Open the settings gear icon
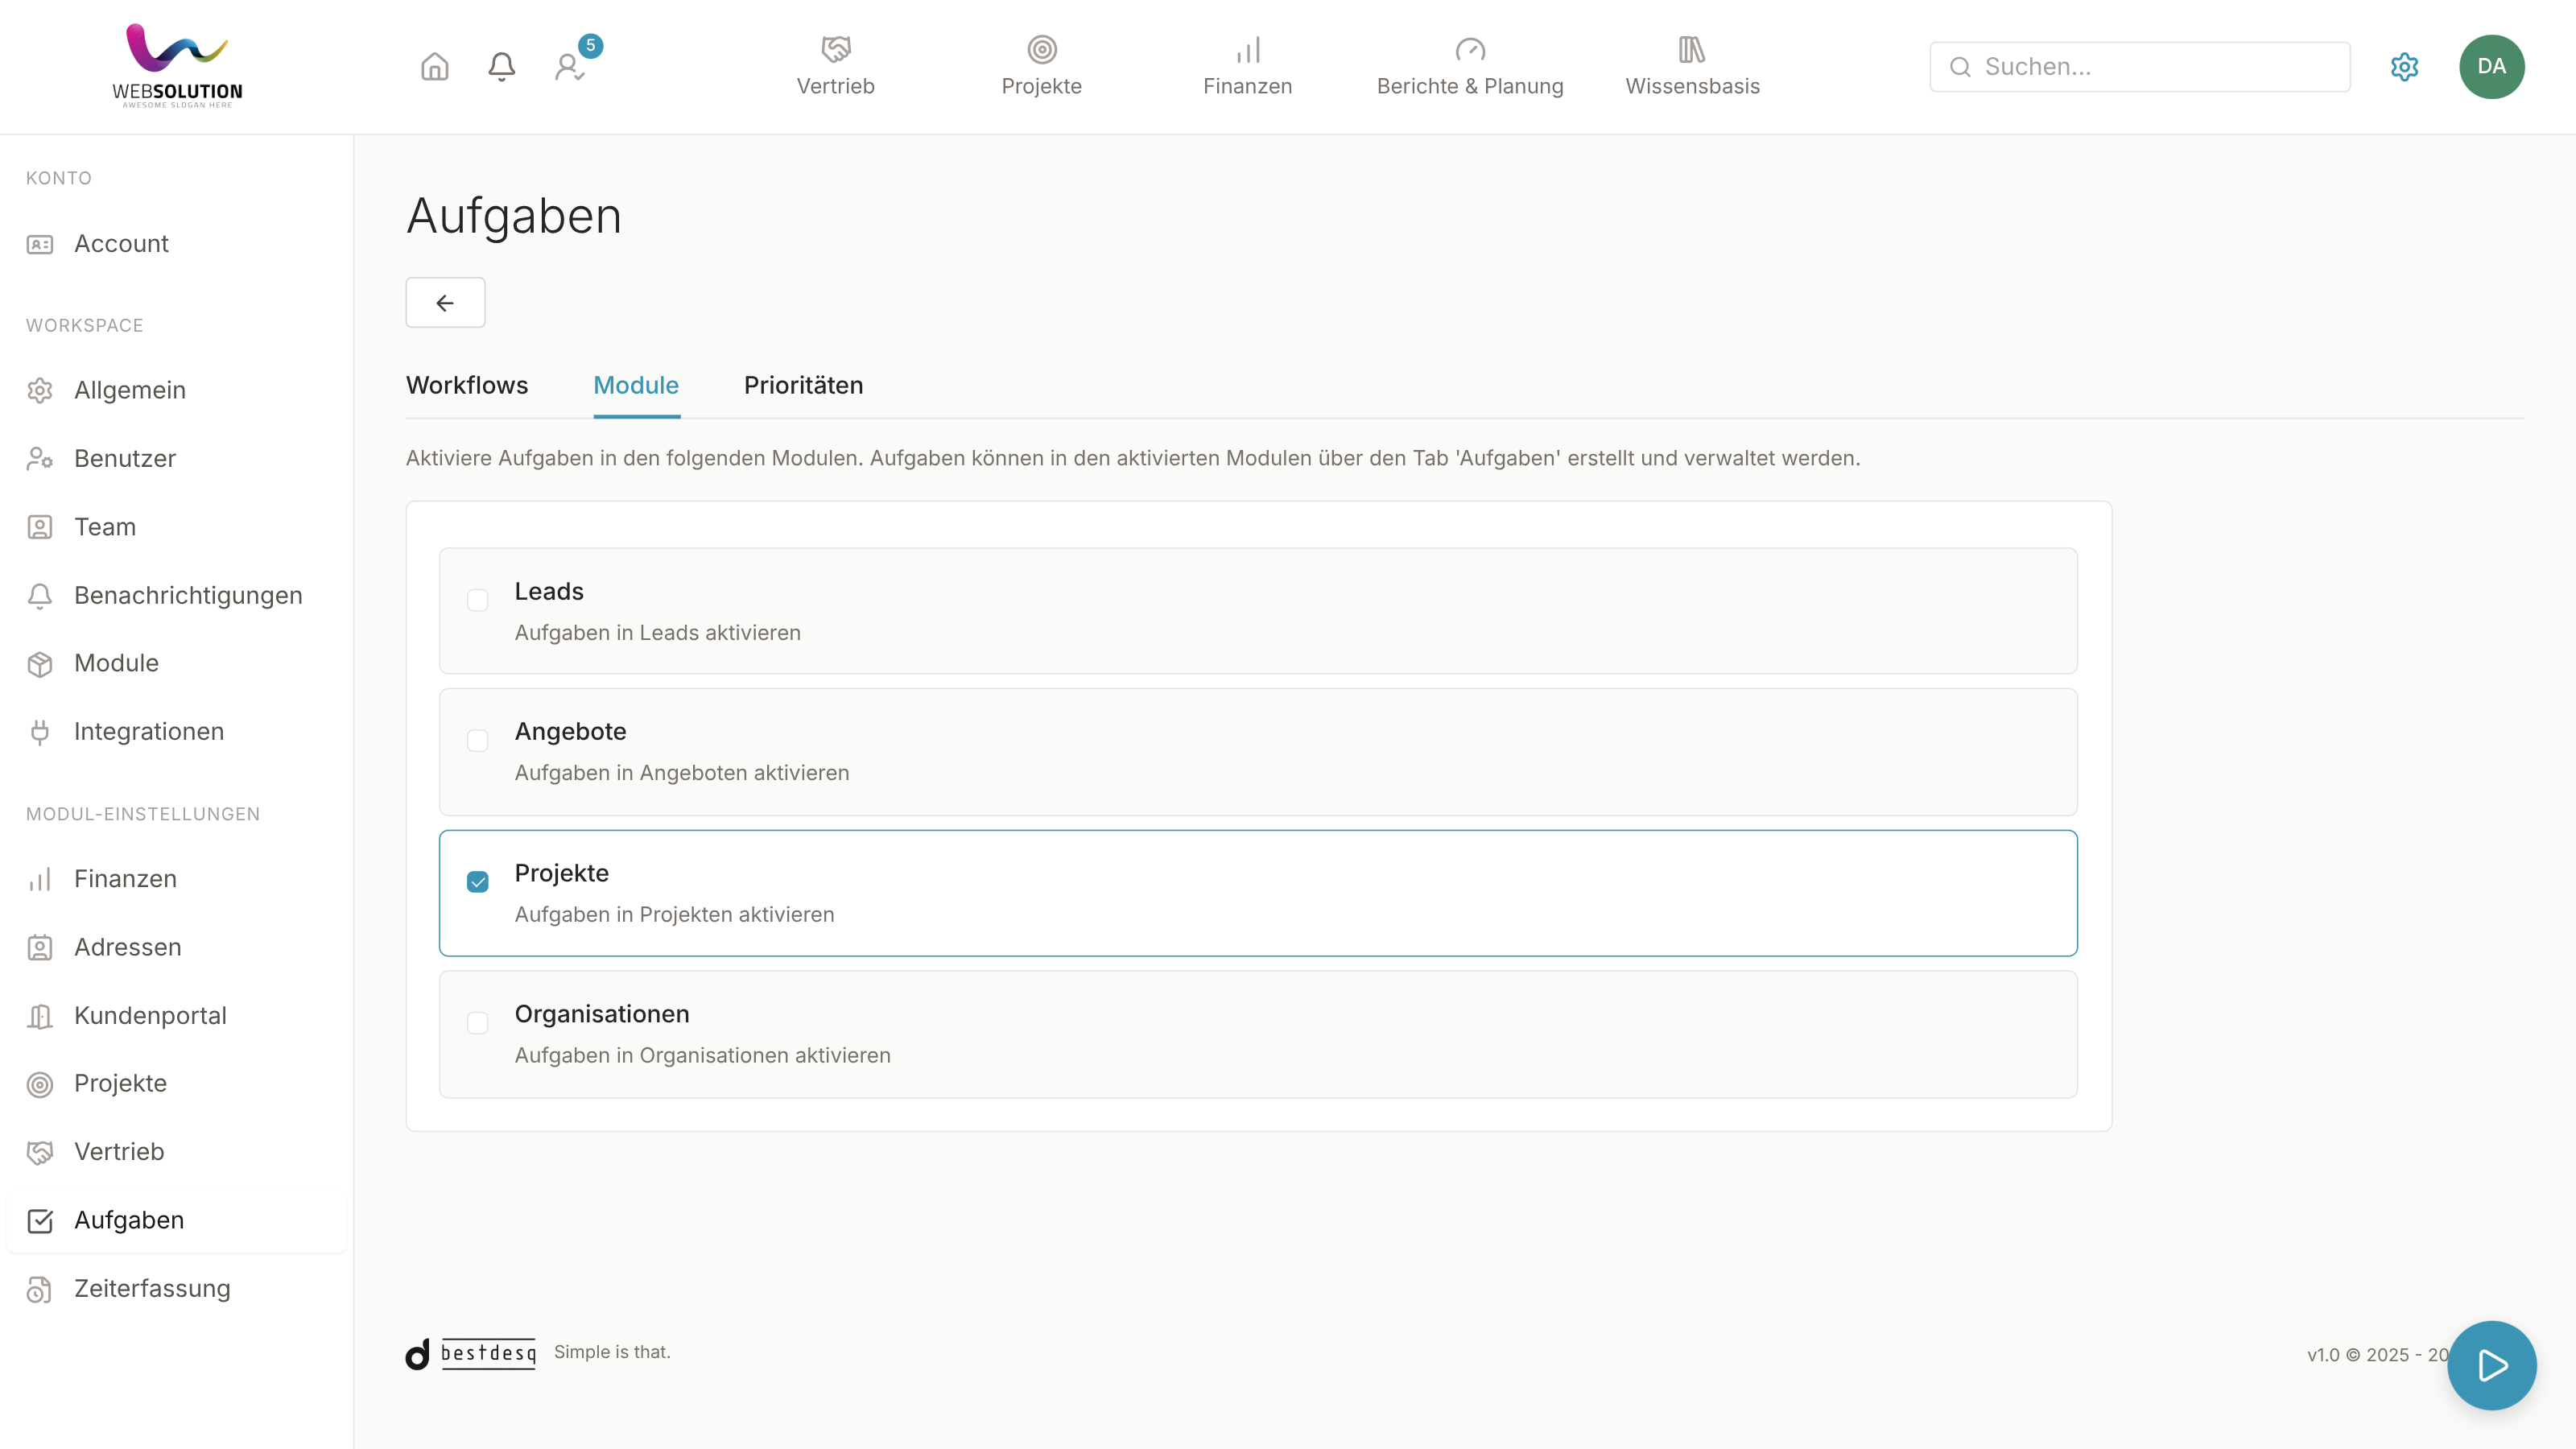Image resolution: width=2576 pixels, height=1449 pixels. pos(2404,67)
